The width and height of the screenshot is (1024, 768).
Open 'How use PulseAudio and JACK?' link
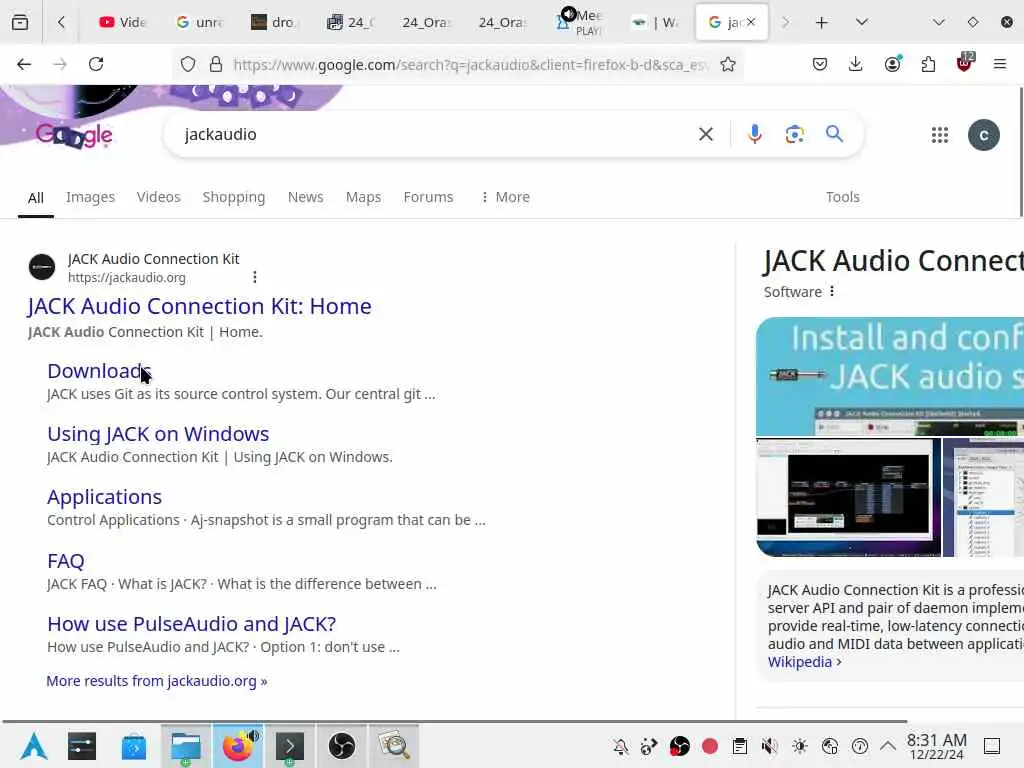click(x=191, y=624)
